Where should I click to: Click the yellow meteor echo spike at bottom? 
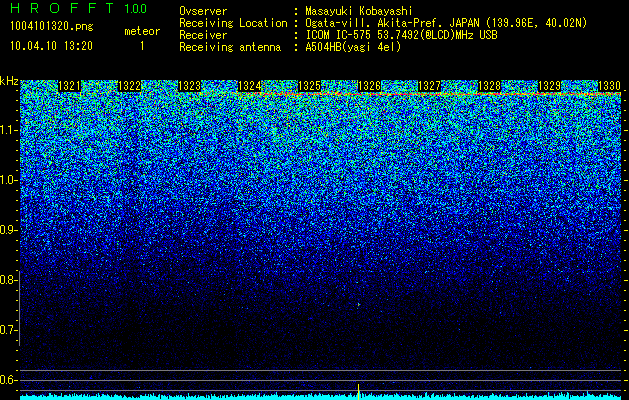pos(358,391)
